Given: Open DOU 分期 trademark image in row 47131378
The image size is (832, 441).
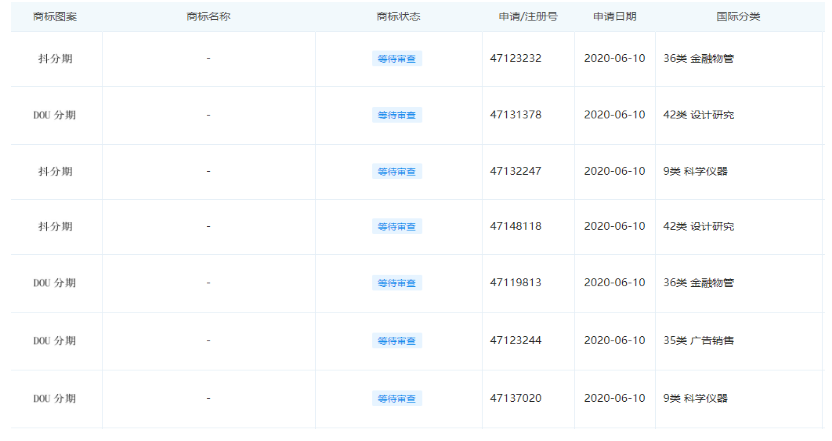Looking at the screenshot, I should click(x=55, y=115).
